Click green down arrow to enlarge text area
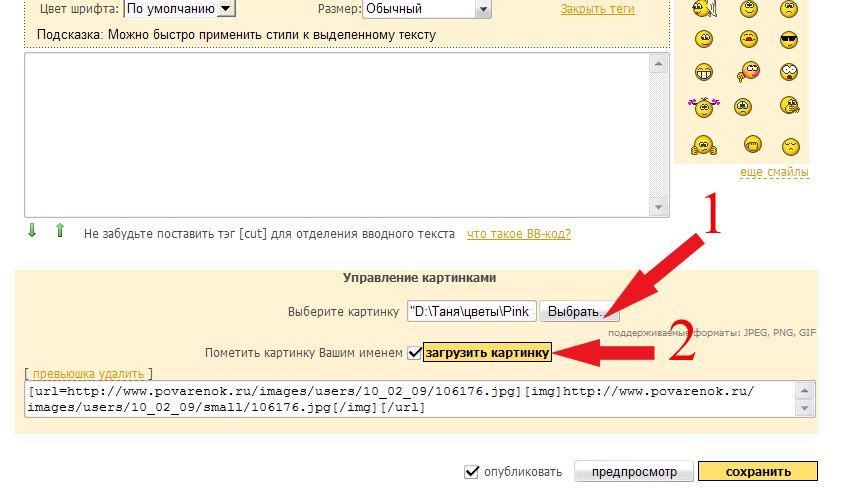The width and height of the screenshot is (843, 503). (32, 231)
